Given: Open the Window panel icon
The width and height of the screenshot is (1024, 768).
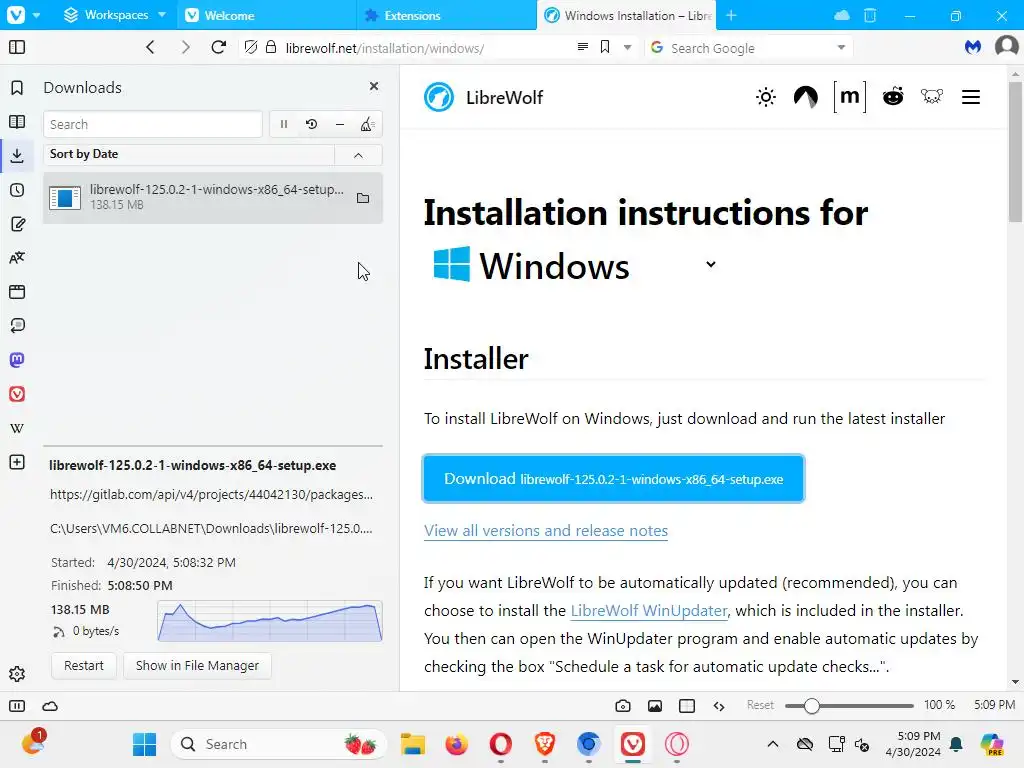Looking at the screenshot, I should [x=17, y=292].
